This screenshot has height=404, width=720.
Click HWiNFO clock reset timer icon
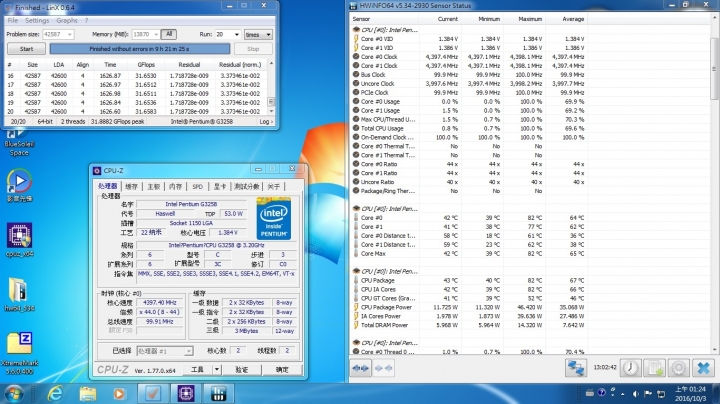pyautogui.click(x=631, y=368)
